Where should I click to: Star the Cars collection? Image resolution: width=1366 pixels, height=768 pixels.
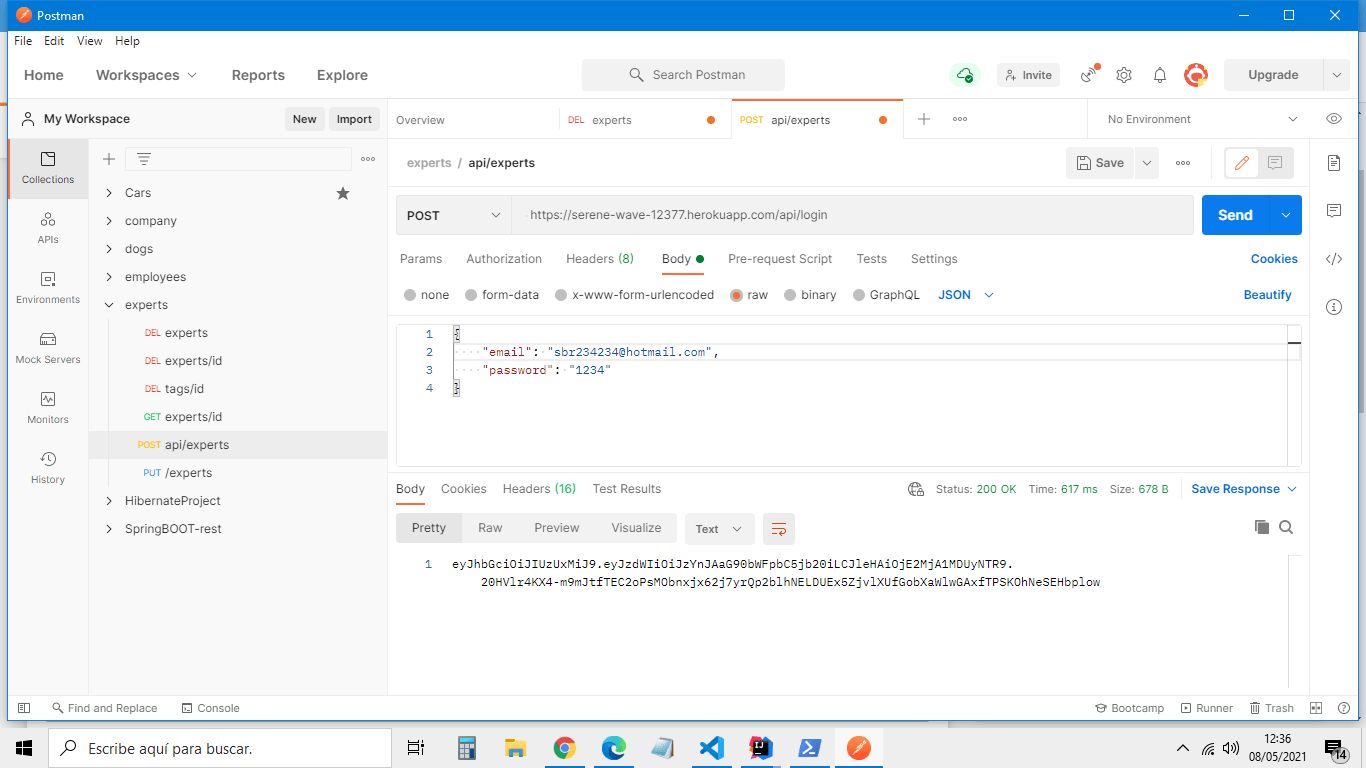click(343, 193)
